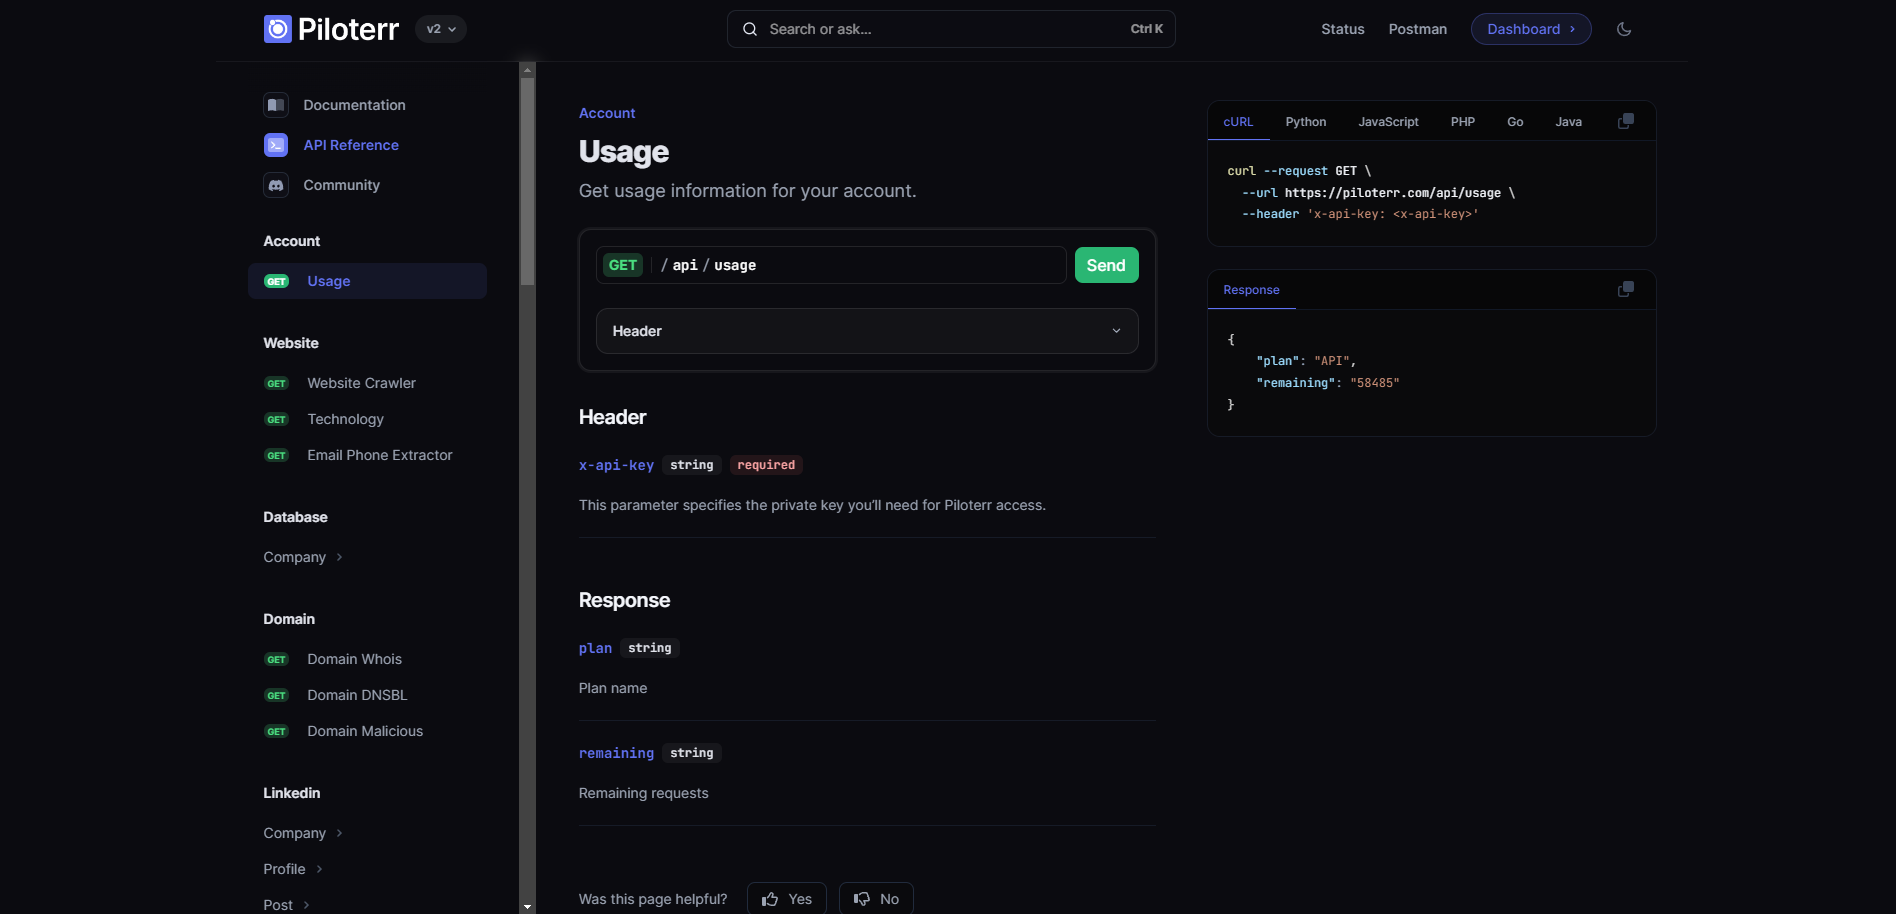
Task: Select the API Reference icon in sidebar
Action: pyautogui.click(x=275, y=145)
